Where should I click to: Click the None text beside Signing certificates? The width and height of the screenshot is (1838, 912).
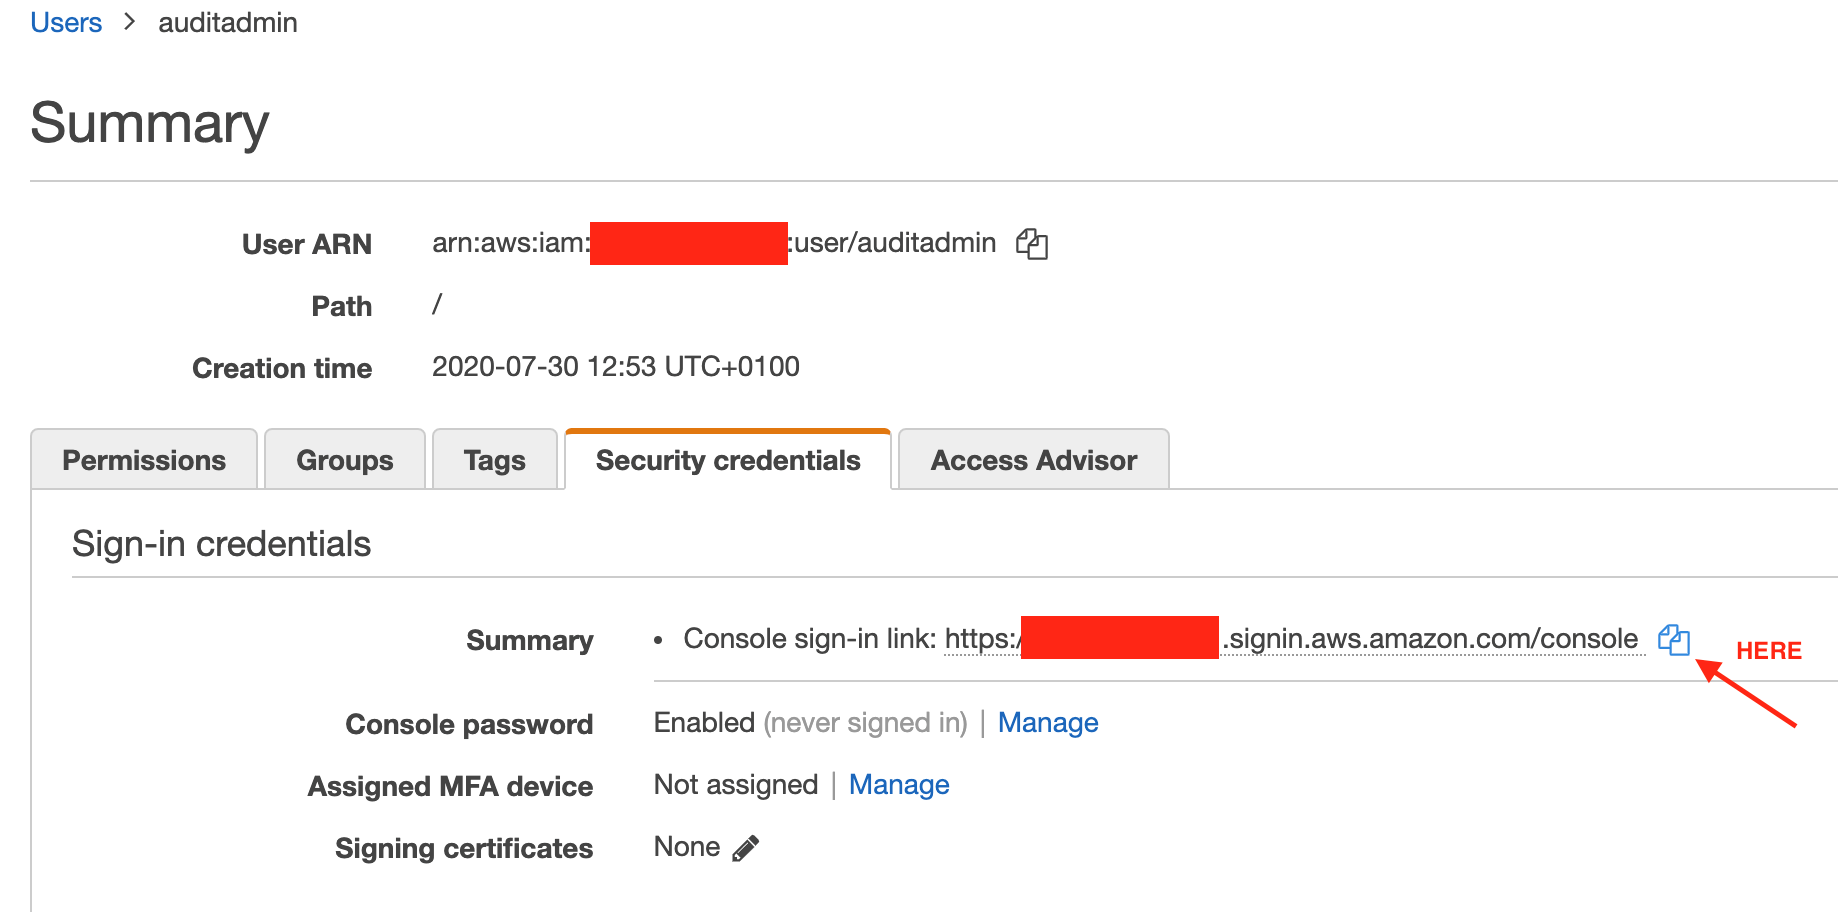click(x=688, y=846)
